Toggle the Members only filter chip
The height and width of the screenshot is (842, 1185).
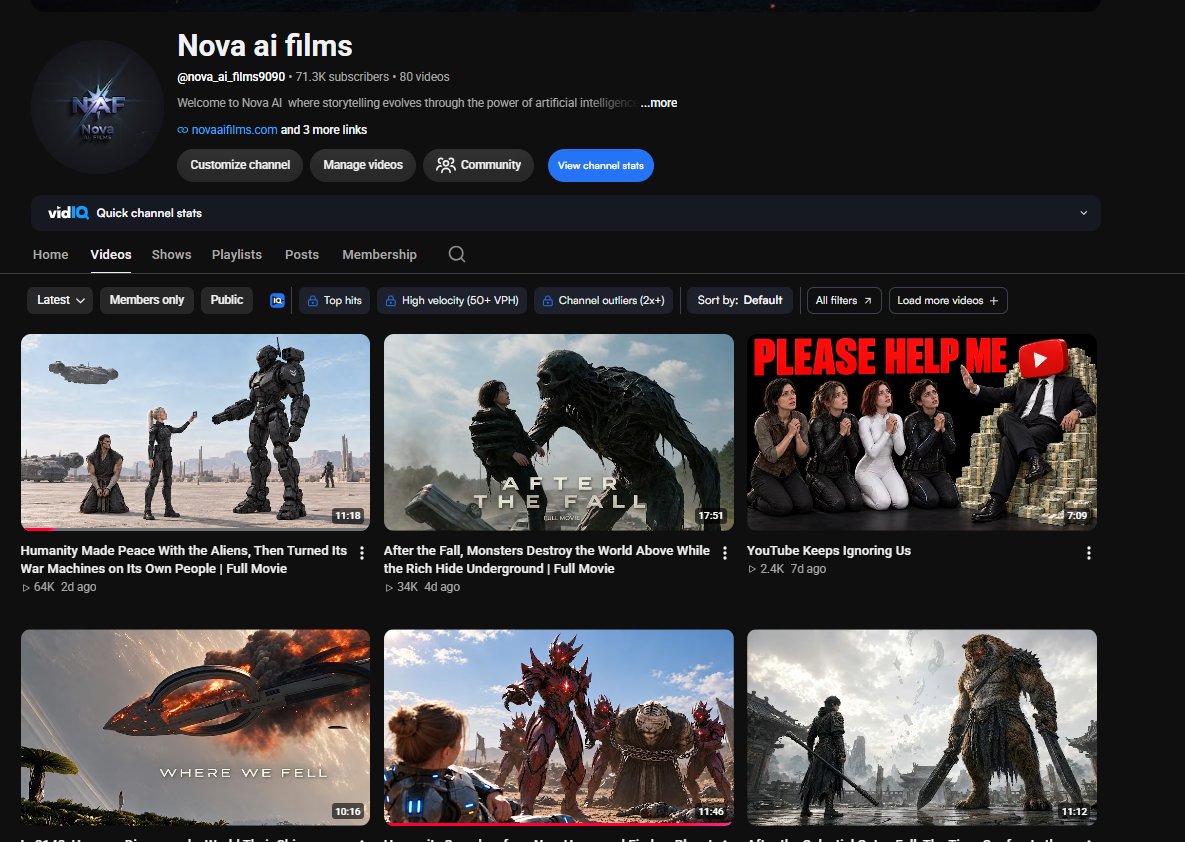pyautogui.click(x=147, y=300)
